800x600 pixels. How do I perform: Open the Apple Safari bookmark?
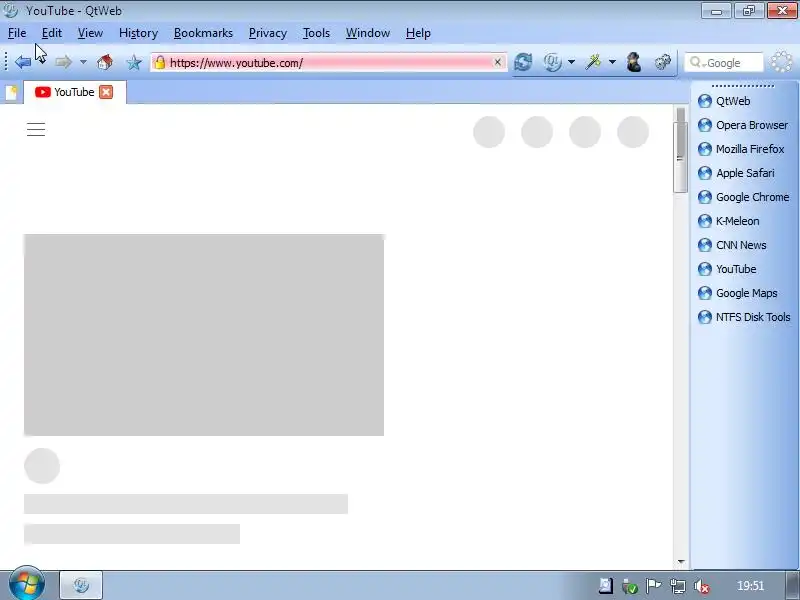736,173
